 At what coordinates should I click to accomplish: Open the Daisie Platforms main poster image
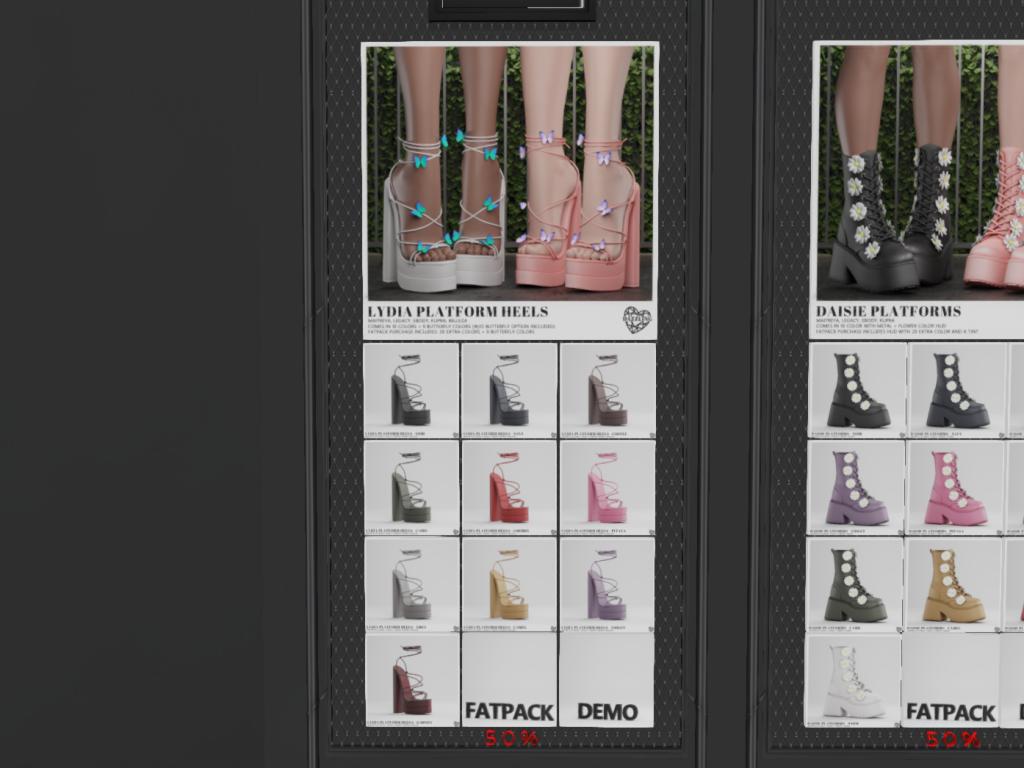point(920,170)
